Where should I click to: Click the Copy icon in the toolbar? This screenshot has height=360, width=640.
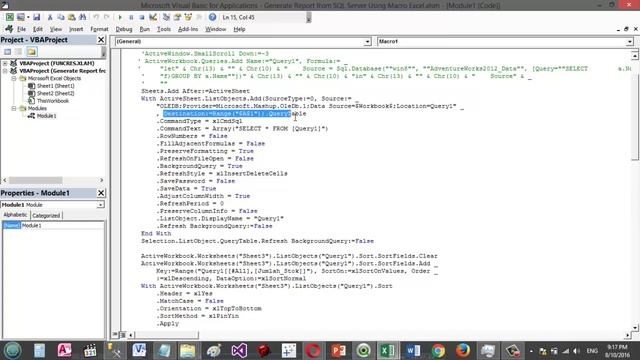60,17
